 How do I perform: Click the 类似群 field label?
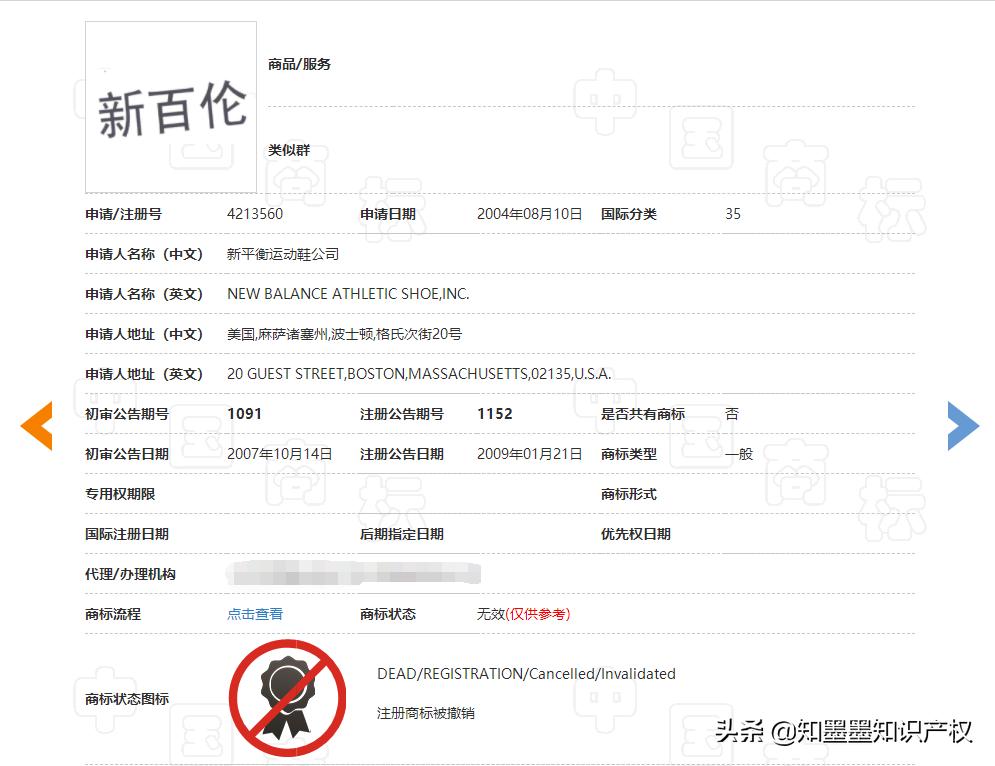coord(288,150)
